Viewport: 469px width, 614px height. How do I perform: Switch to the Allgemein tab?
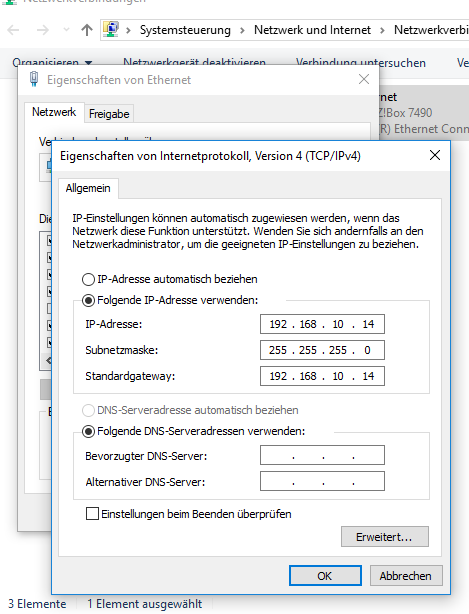pyautogui.click(x=88, y=188)
